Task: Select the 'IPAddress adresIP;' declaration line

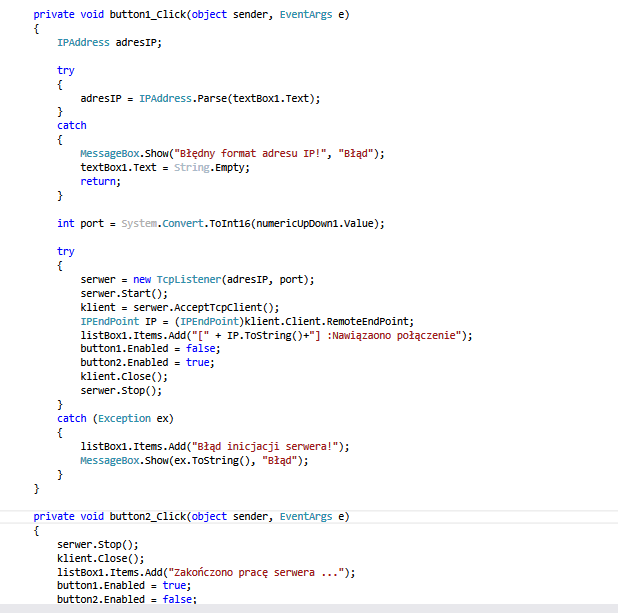Action: (x=109, y=43)
